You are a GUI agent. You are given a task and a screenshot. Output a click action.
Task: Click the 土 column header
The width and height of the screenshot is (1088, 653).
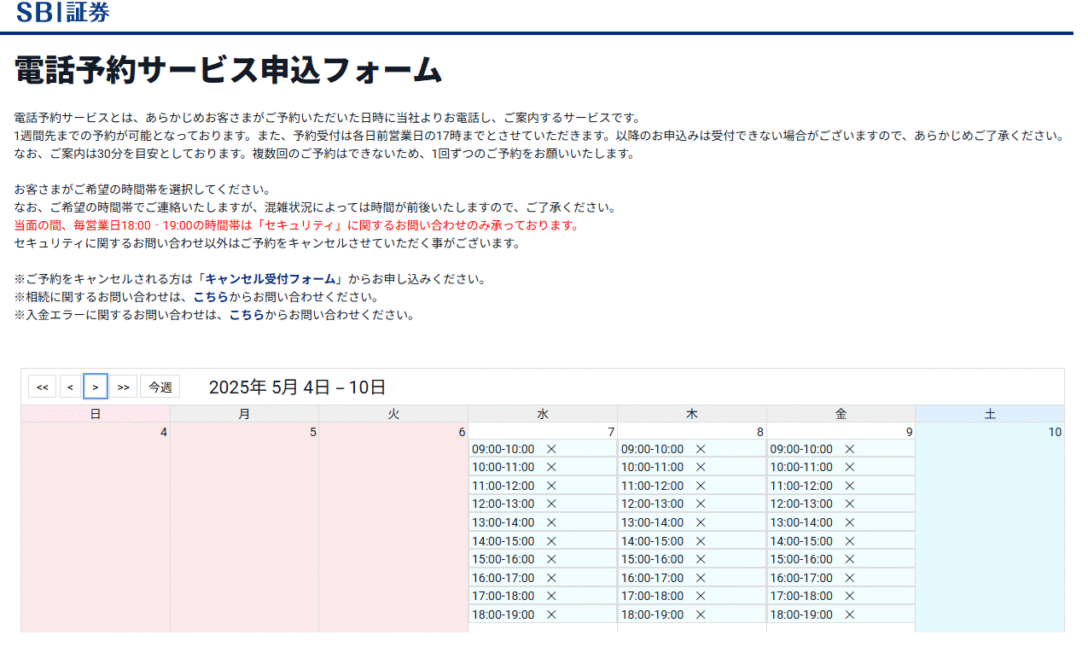pos(989,414)
